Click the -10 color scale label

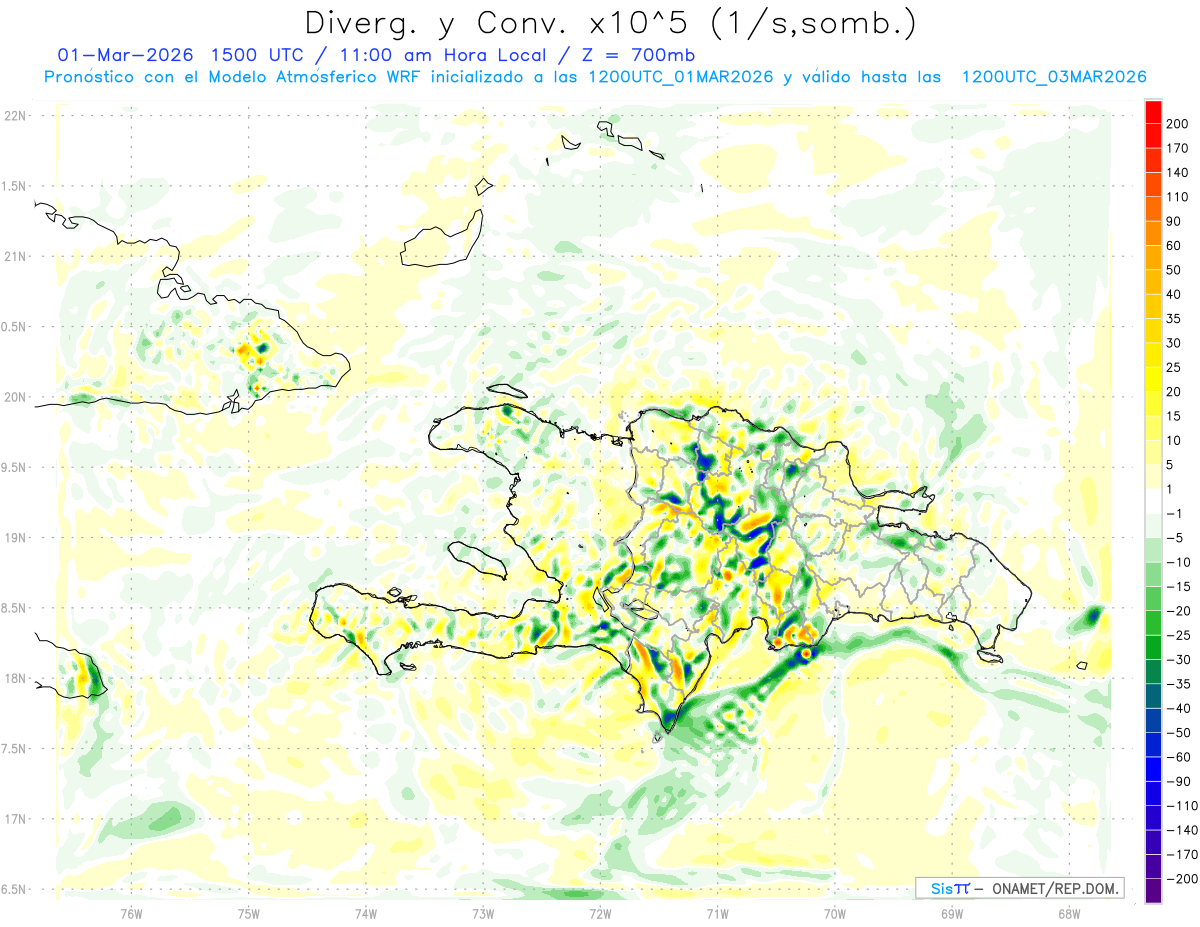point(1177,562)
